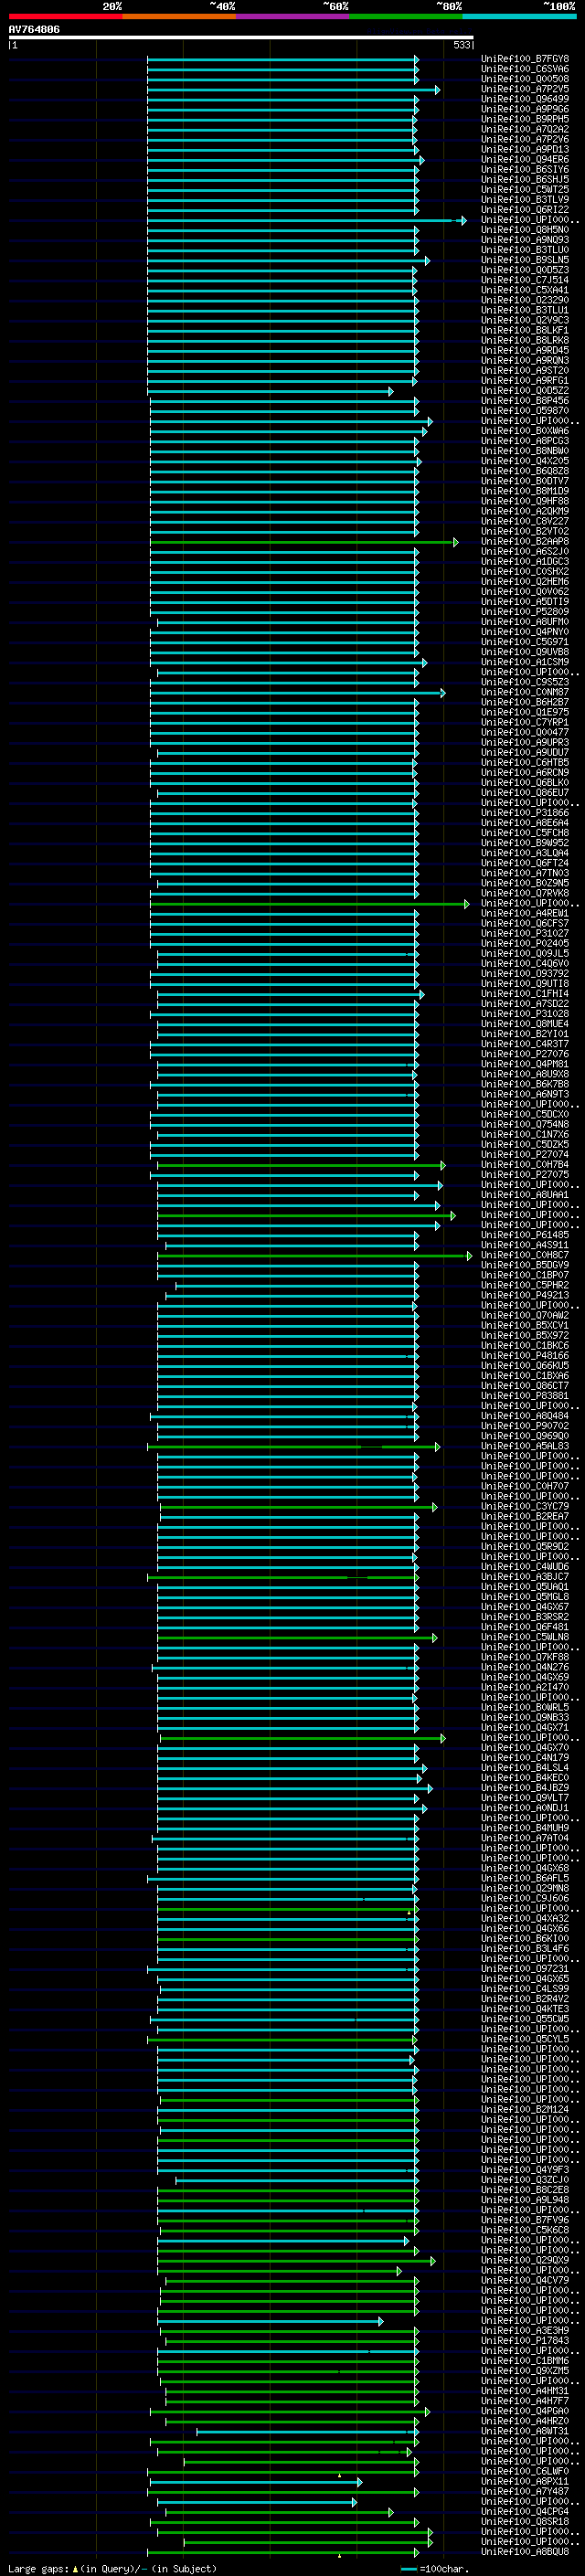
Task: Select label UniRef100_B0DTV7
Action: click(524, 481)
